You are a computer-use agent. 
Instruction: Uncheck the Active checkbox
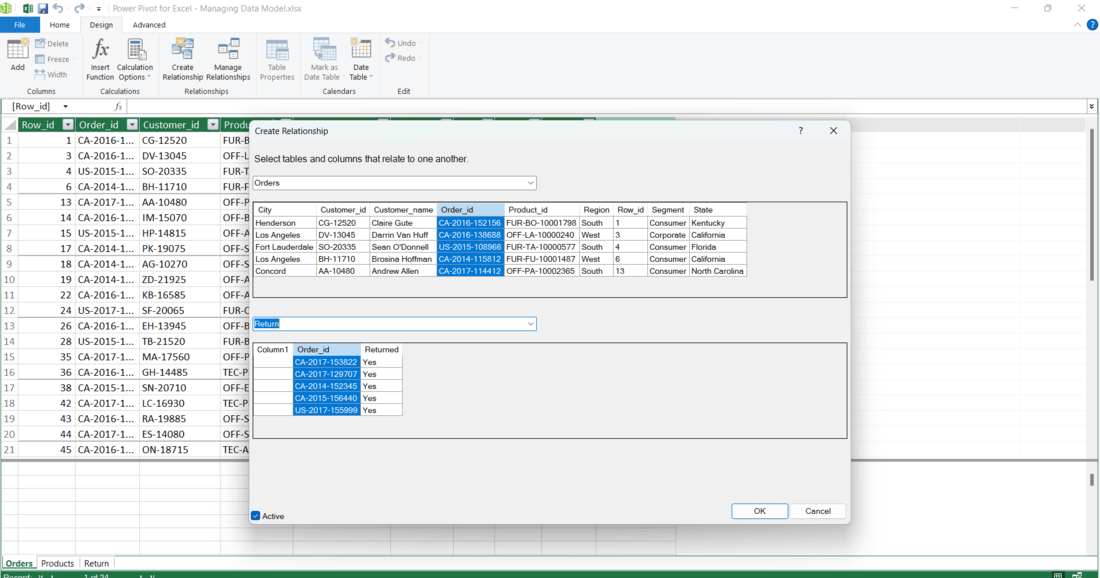[256, 516]
